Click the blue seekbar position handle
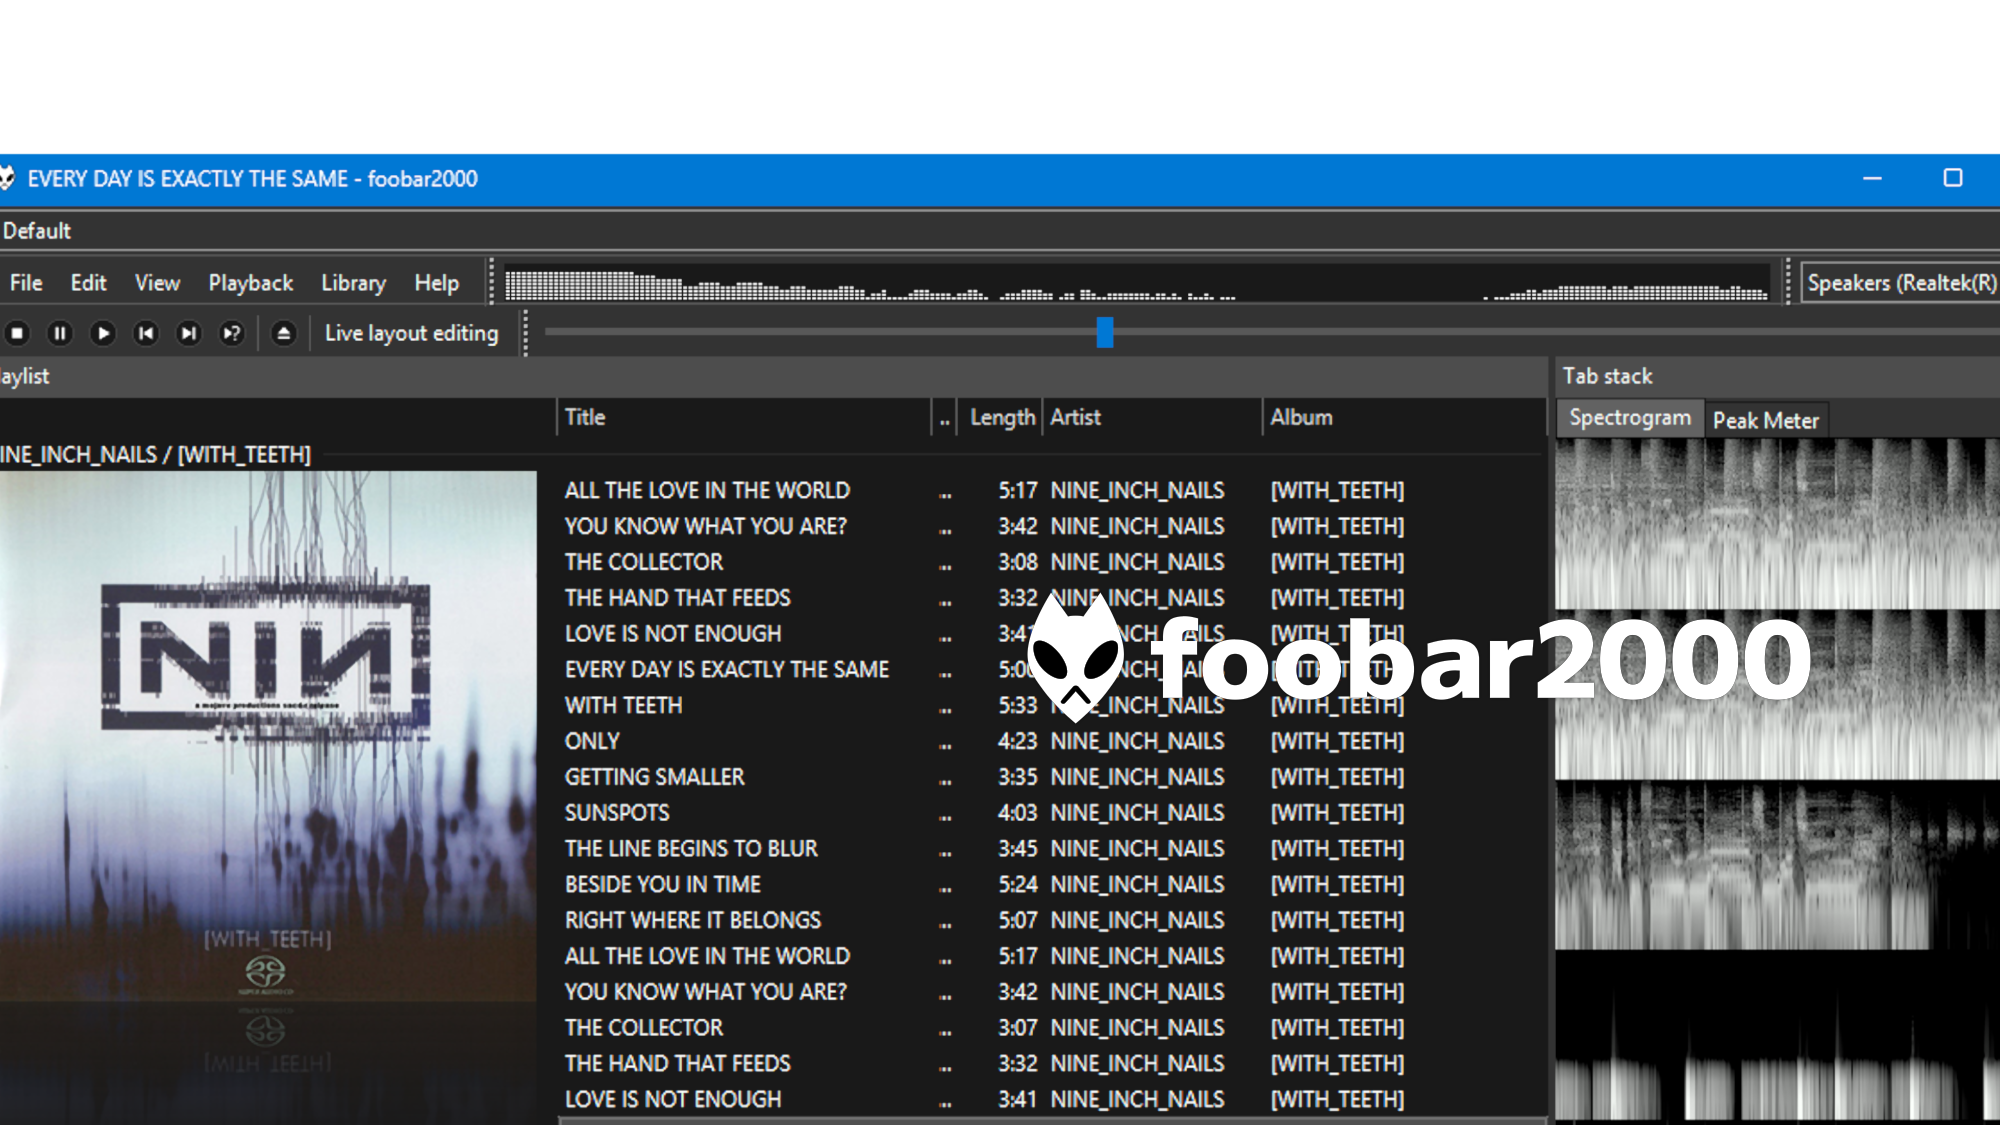This screenshot has width=2000, height=1125. point(1105,332)
